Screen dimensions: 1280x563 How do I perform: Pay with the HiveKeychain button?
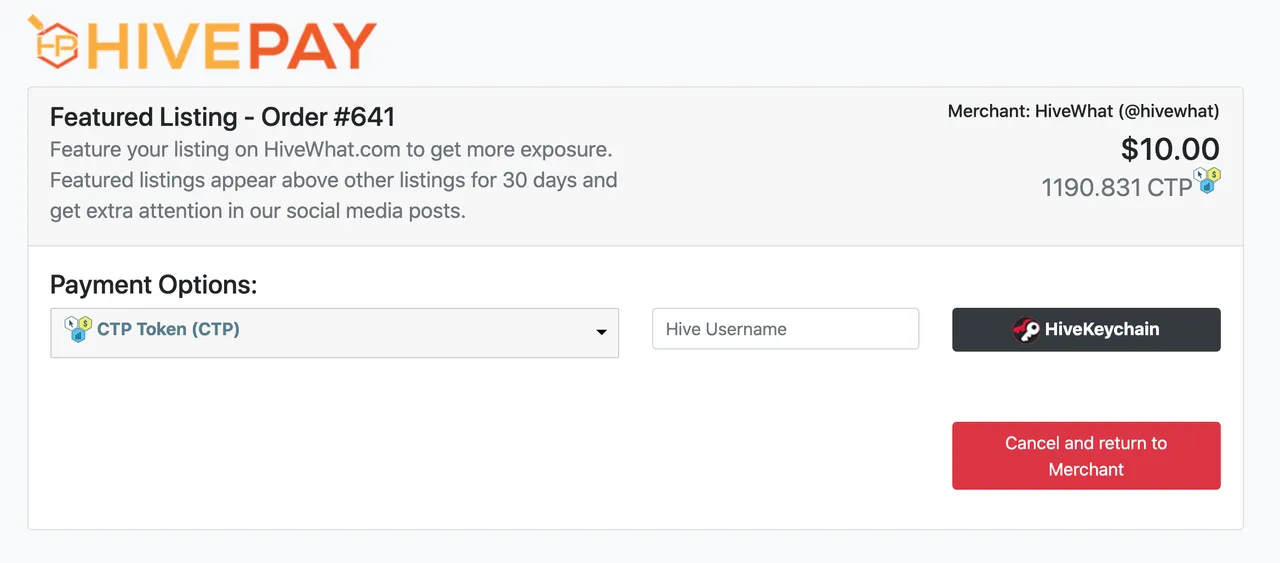1086,330
